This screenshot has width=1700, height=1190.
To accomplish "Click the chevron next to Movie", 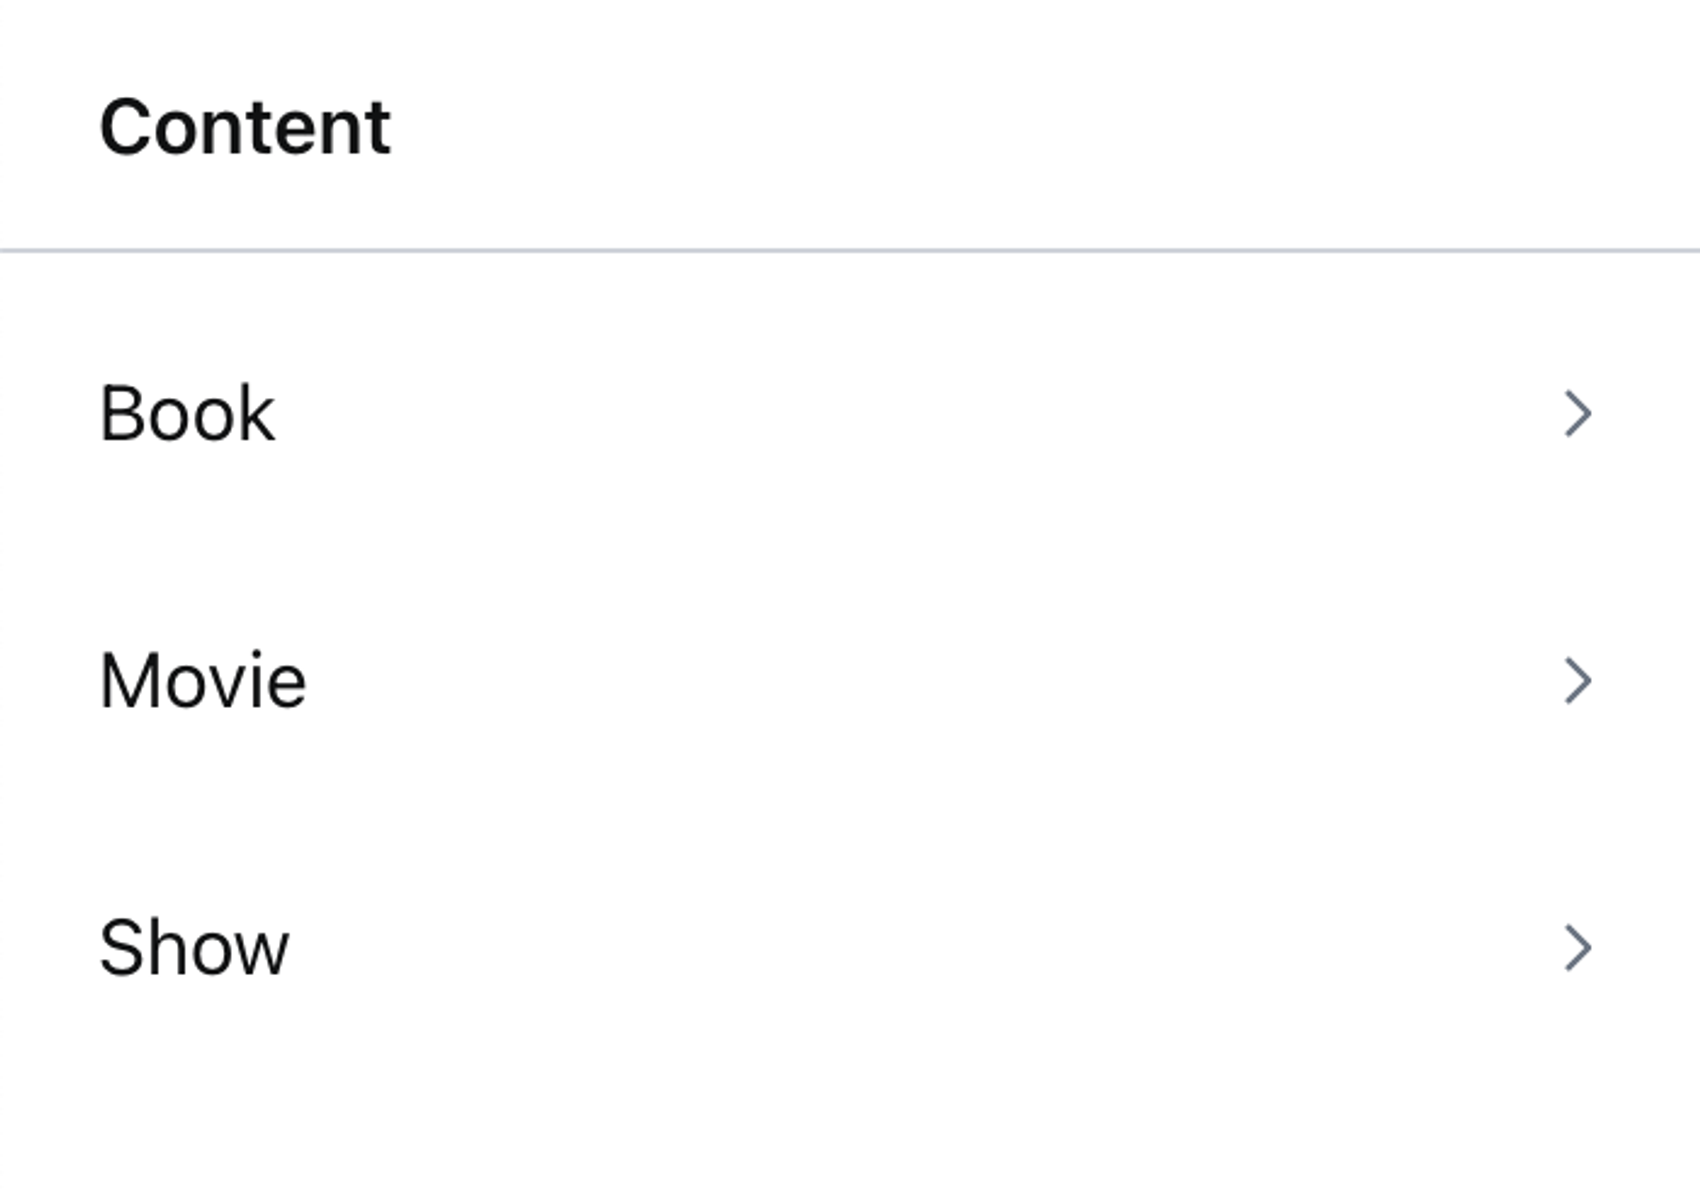I will [1577, 681].
